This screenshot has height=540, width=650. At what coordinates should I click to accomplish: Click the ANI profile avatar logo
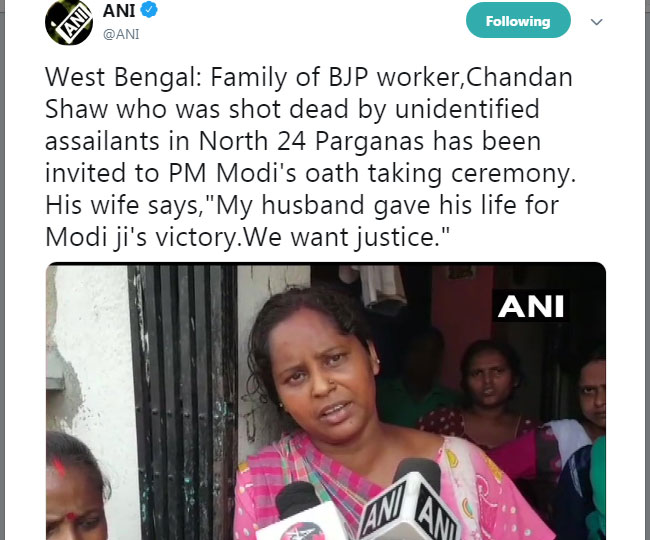pos(69,22)
